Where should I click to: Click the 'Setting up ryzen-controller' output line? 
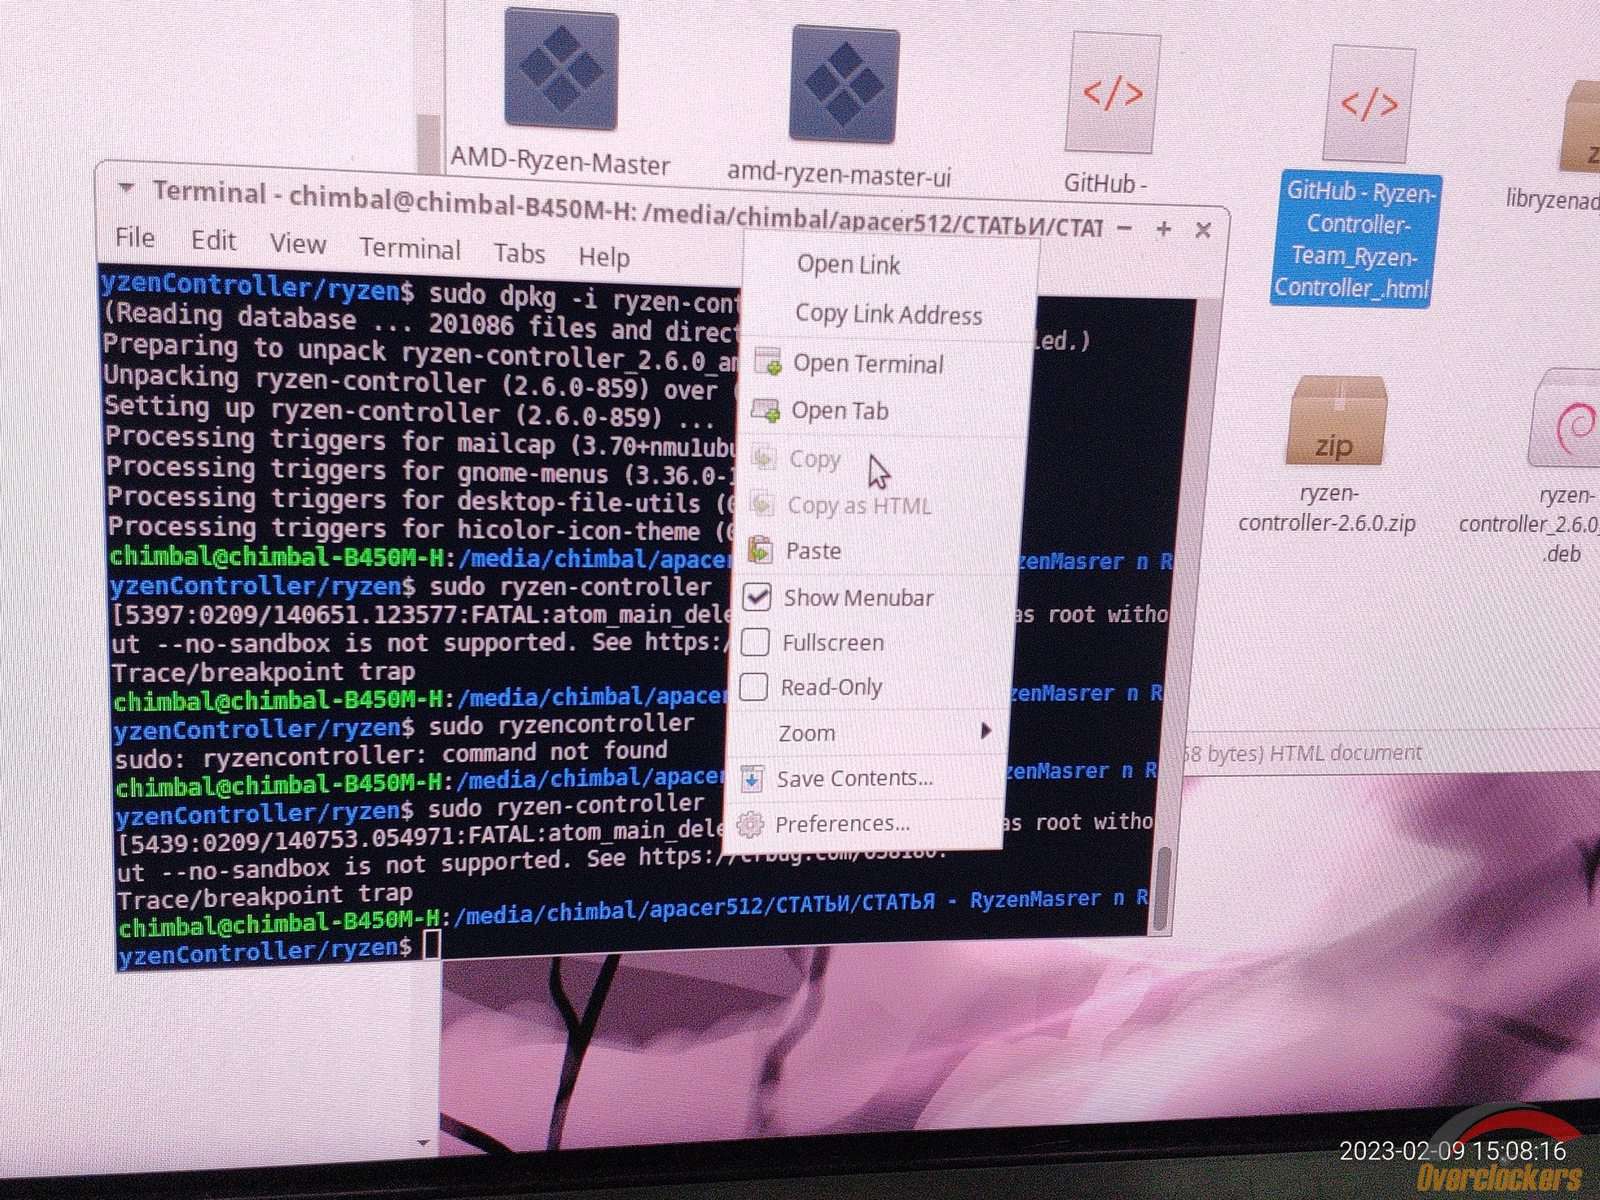click(409, 411)
